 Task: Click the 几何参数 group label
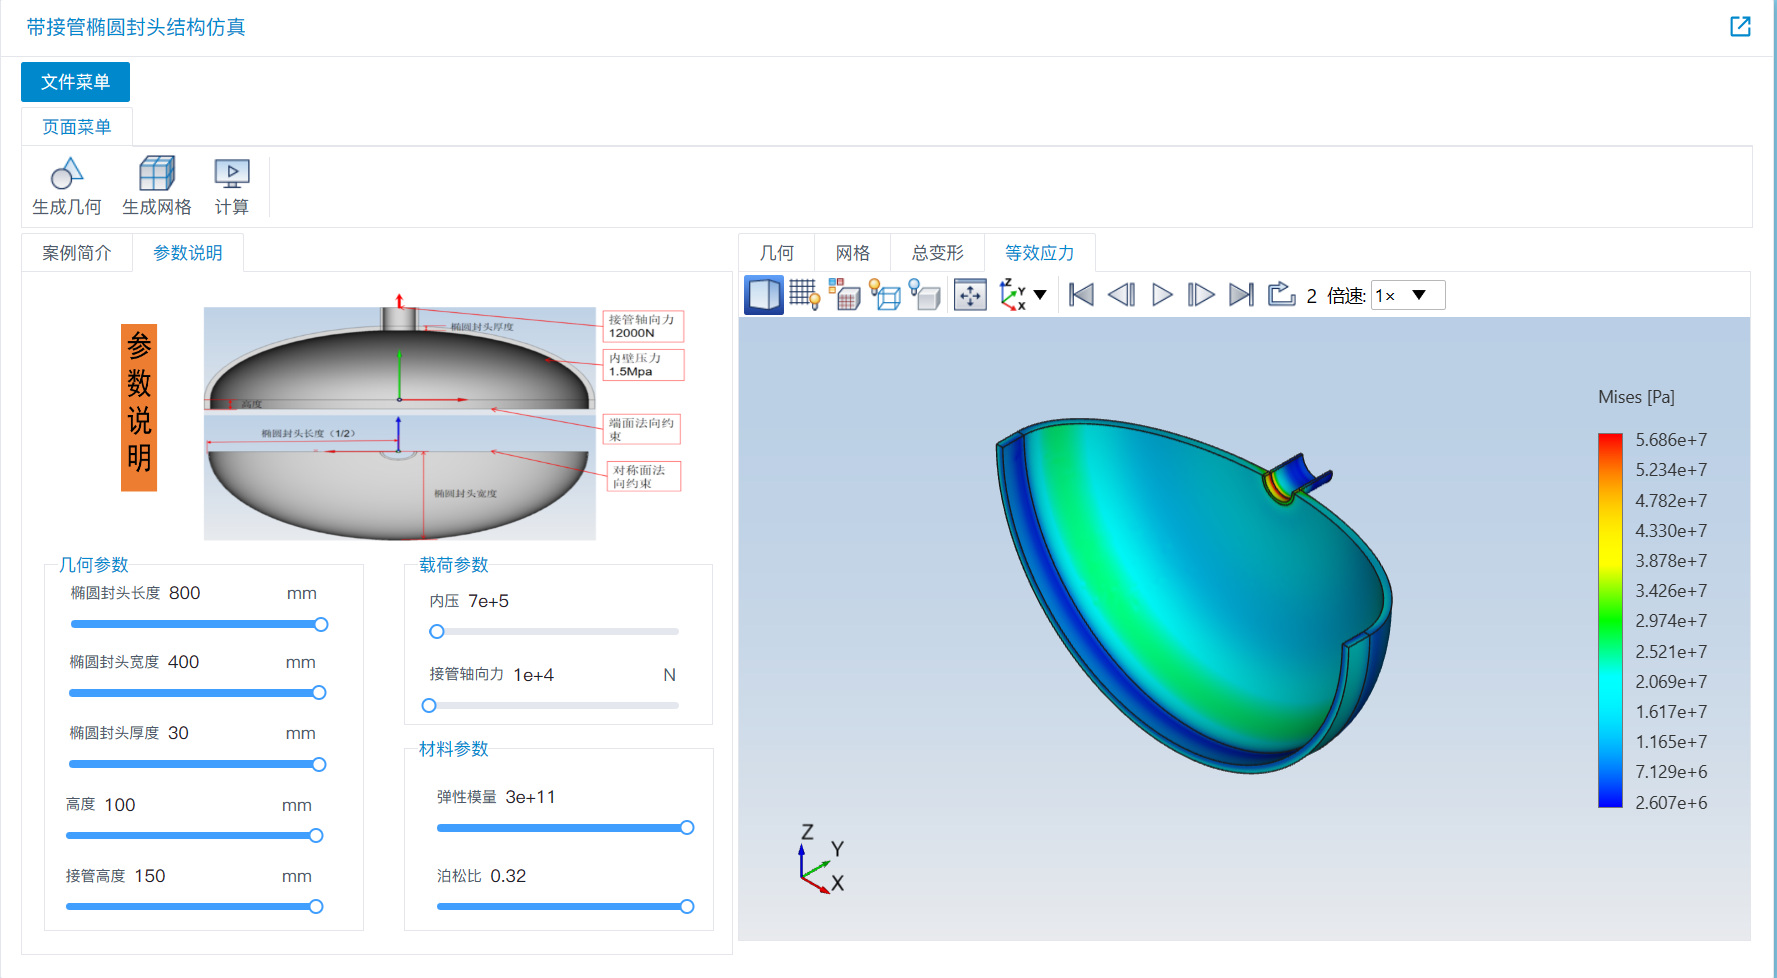click(x=94, y=565)
